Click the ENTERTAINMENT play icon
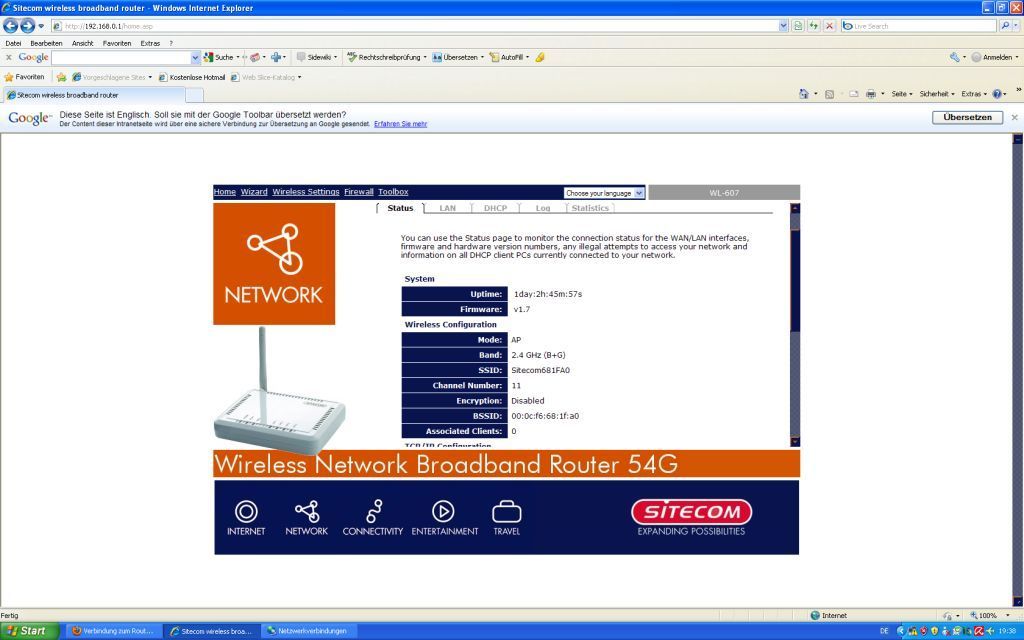 click(445, 519)
